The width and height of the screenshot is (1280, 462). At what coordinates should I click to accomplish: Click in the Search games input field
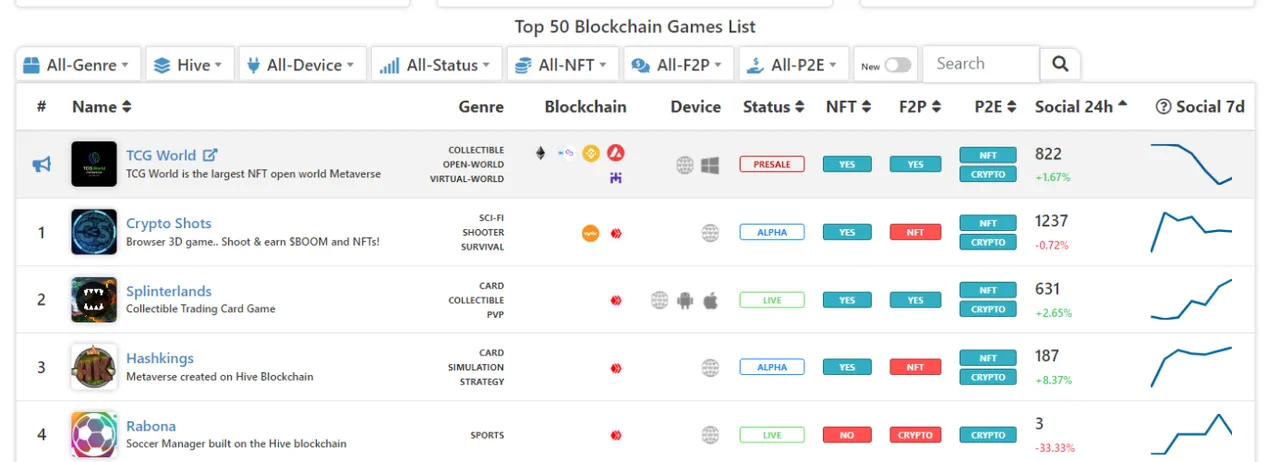point(981,64)
